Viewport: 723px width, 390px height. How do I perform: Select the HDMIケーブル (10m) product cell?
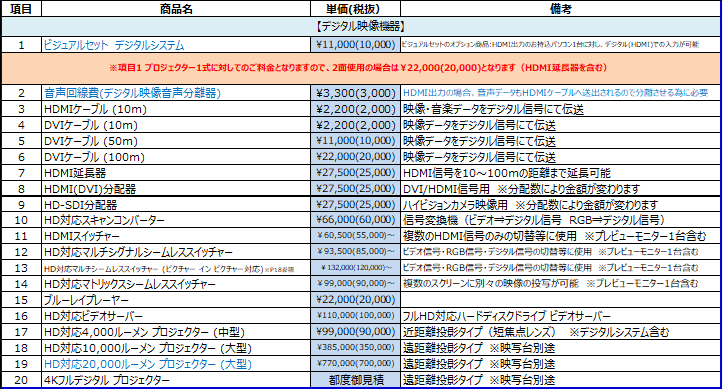pos(176,109)
